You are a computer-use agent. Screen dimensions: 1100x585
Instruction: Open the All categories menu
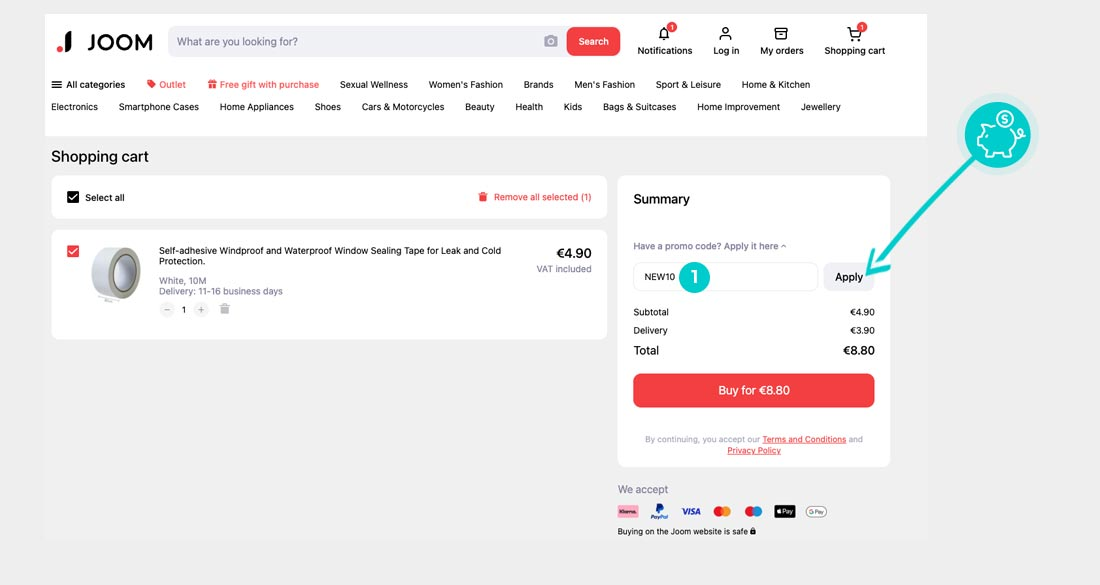tap(88, 85)
